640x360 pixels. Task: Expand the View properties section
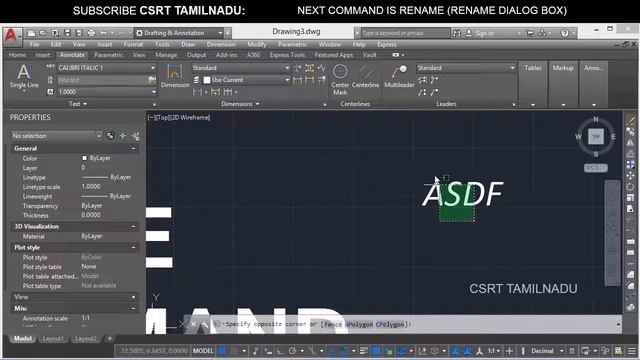[x=133, y=297]
